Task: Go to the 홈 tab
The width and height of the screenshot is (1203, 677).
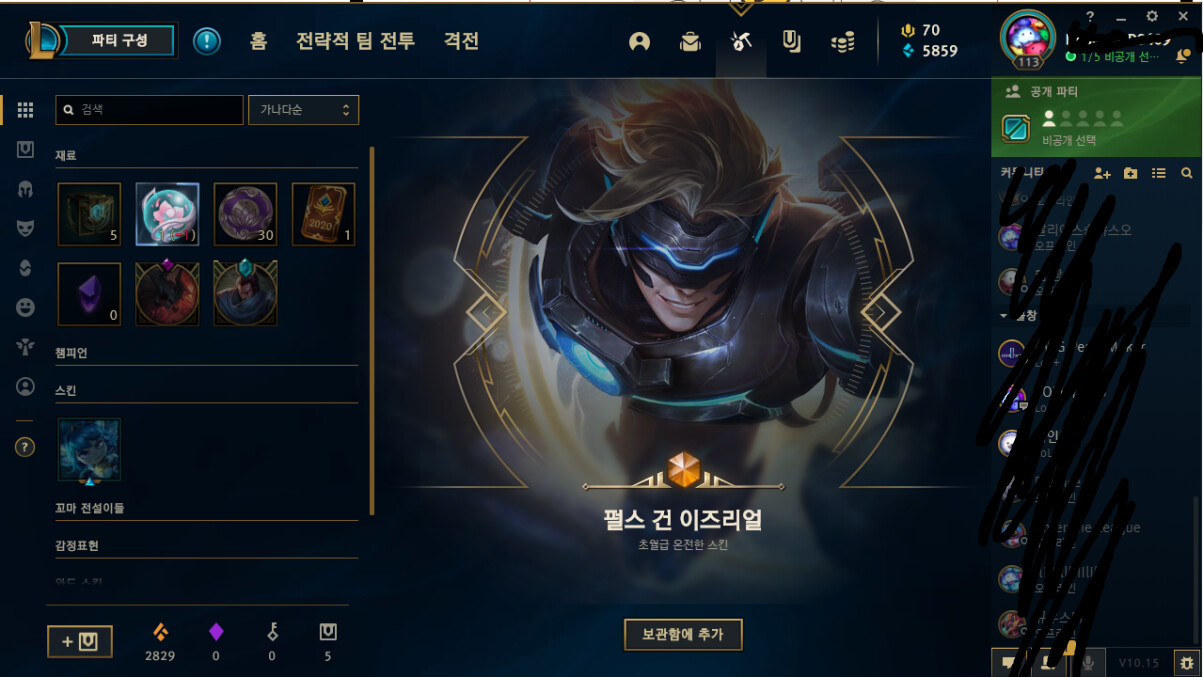Action: tap(258, 41)
